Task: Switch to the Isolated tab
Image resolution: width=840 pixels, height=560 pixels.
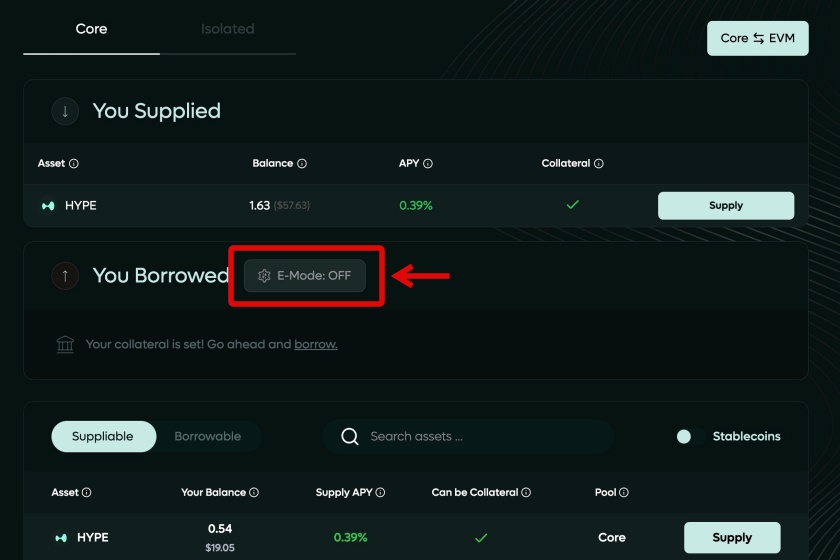Action: tap(228, 29)
